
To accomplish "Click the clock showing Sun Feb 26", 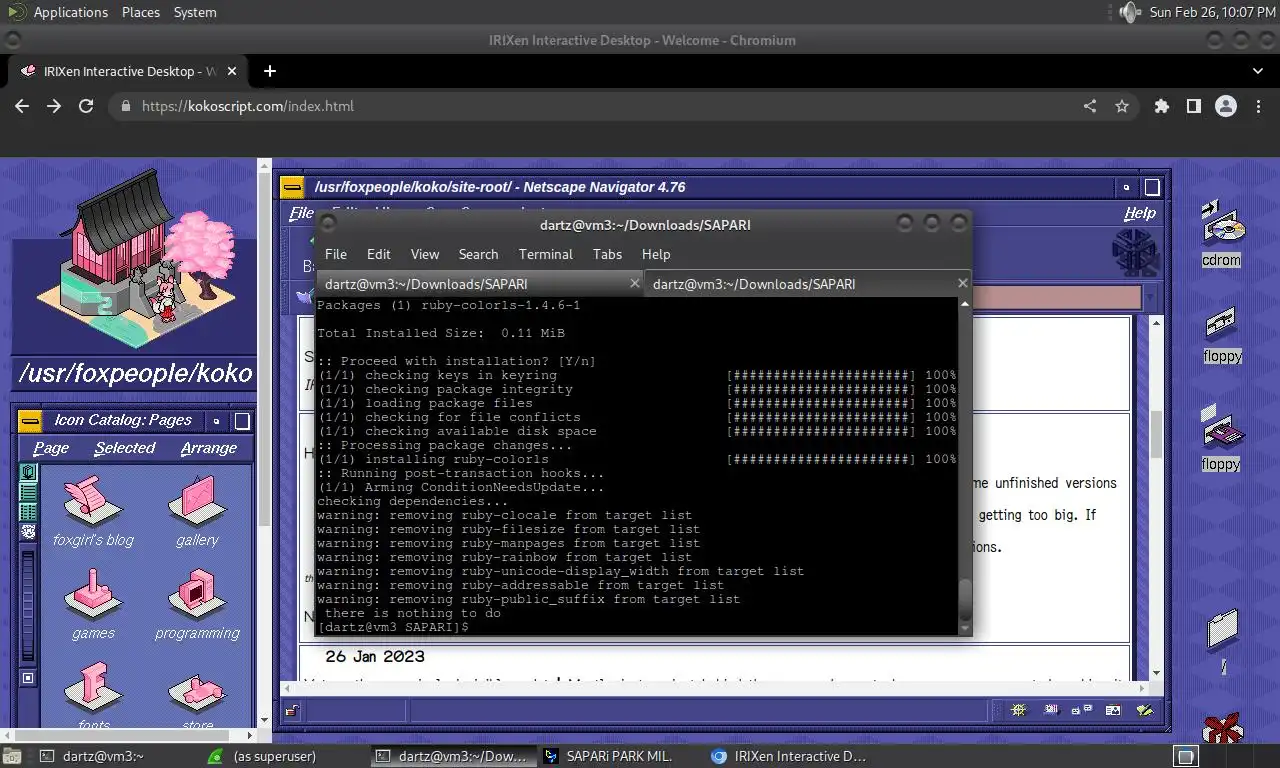I will [x=1212, y=12].
